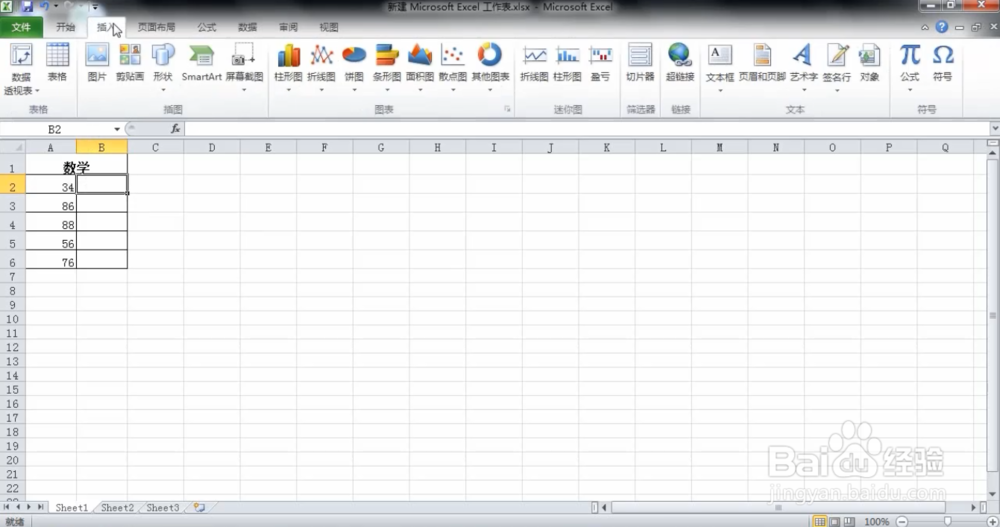The height and width of the screenshot is (527, 1000).
Task: Click the zoom slider handle
Action: (948, 522)
